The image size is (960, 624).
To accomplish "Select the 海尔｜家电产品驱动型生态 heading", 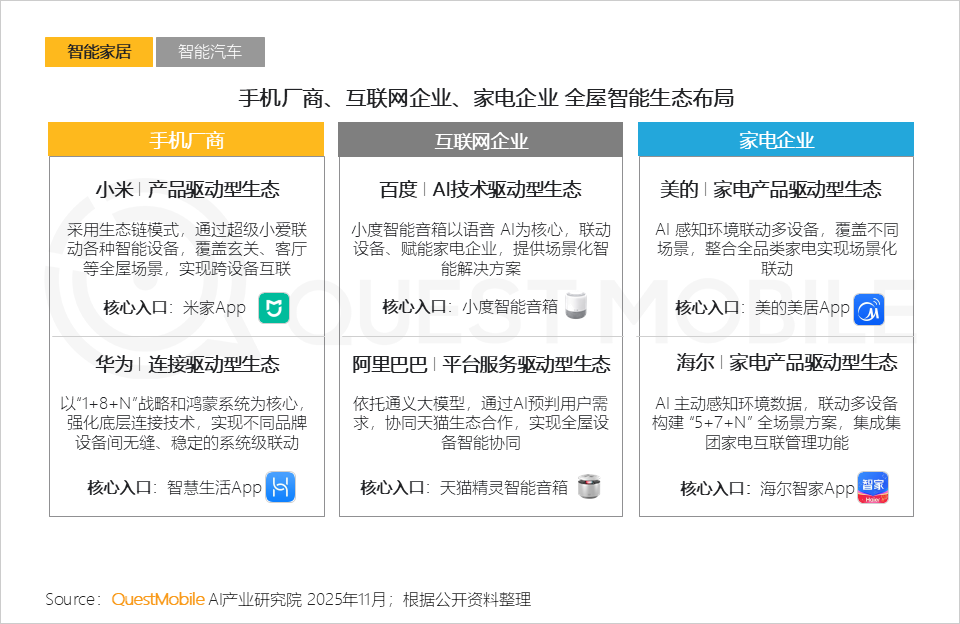I will 776,364.
